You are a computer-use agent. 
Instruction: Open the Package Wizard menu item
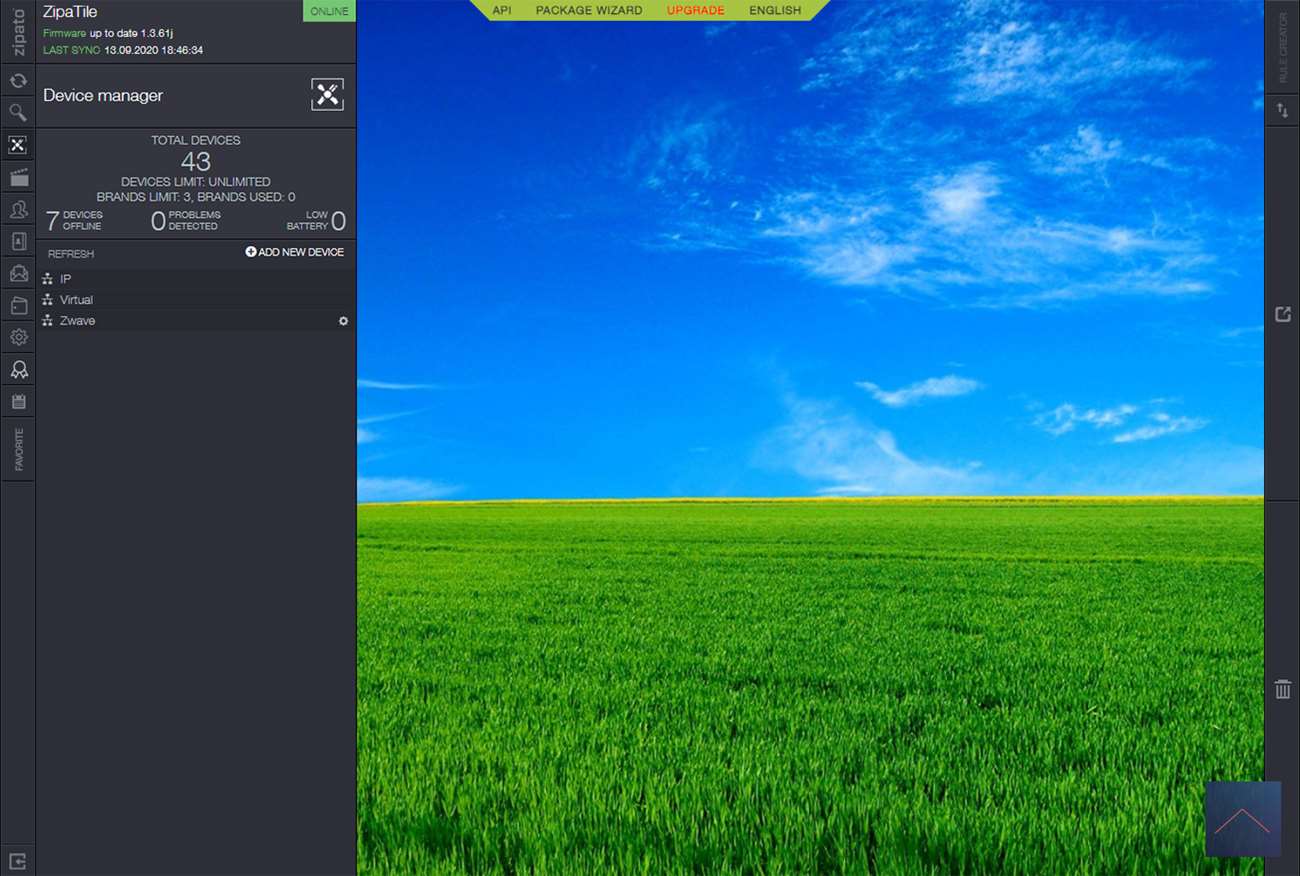coord(589,10)
